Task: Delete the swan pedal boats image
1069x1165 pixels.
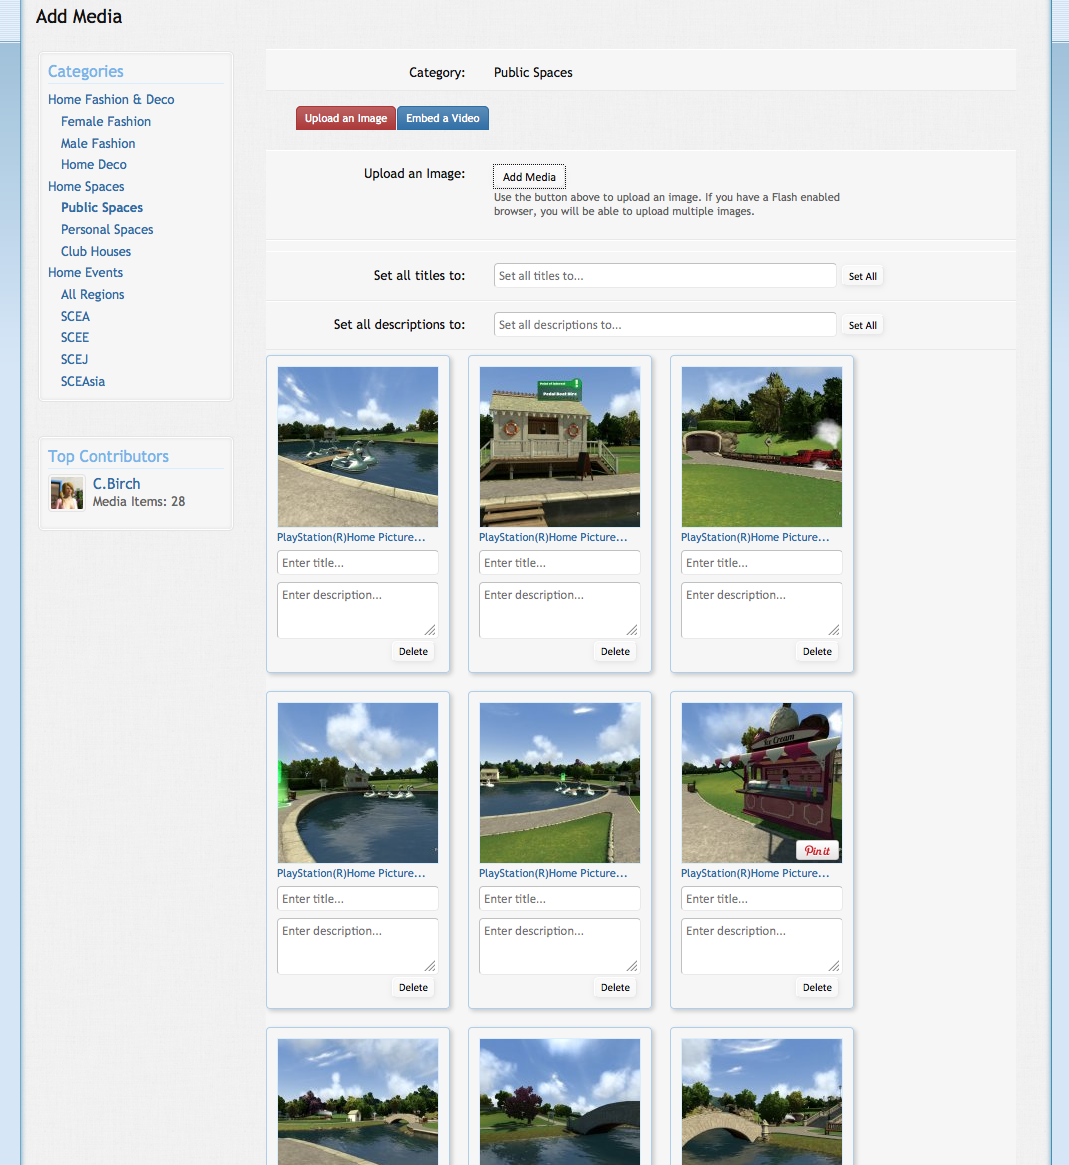Action: [x=413, y=652]
